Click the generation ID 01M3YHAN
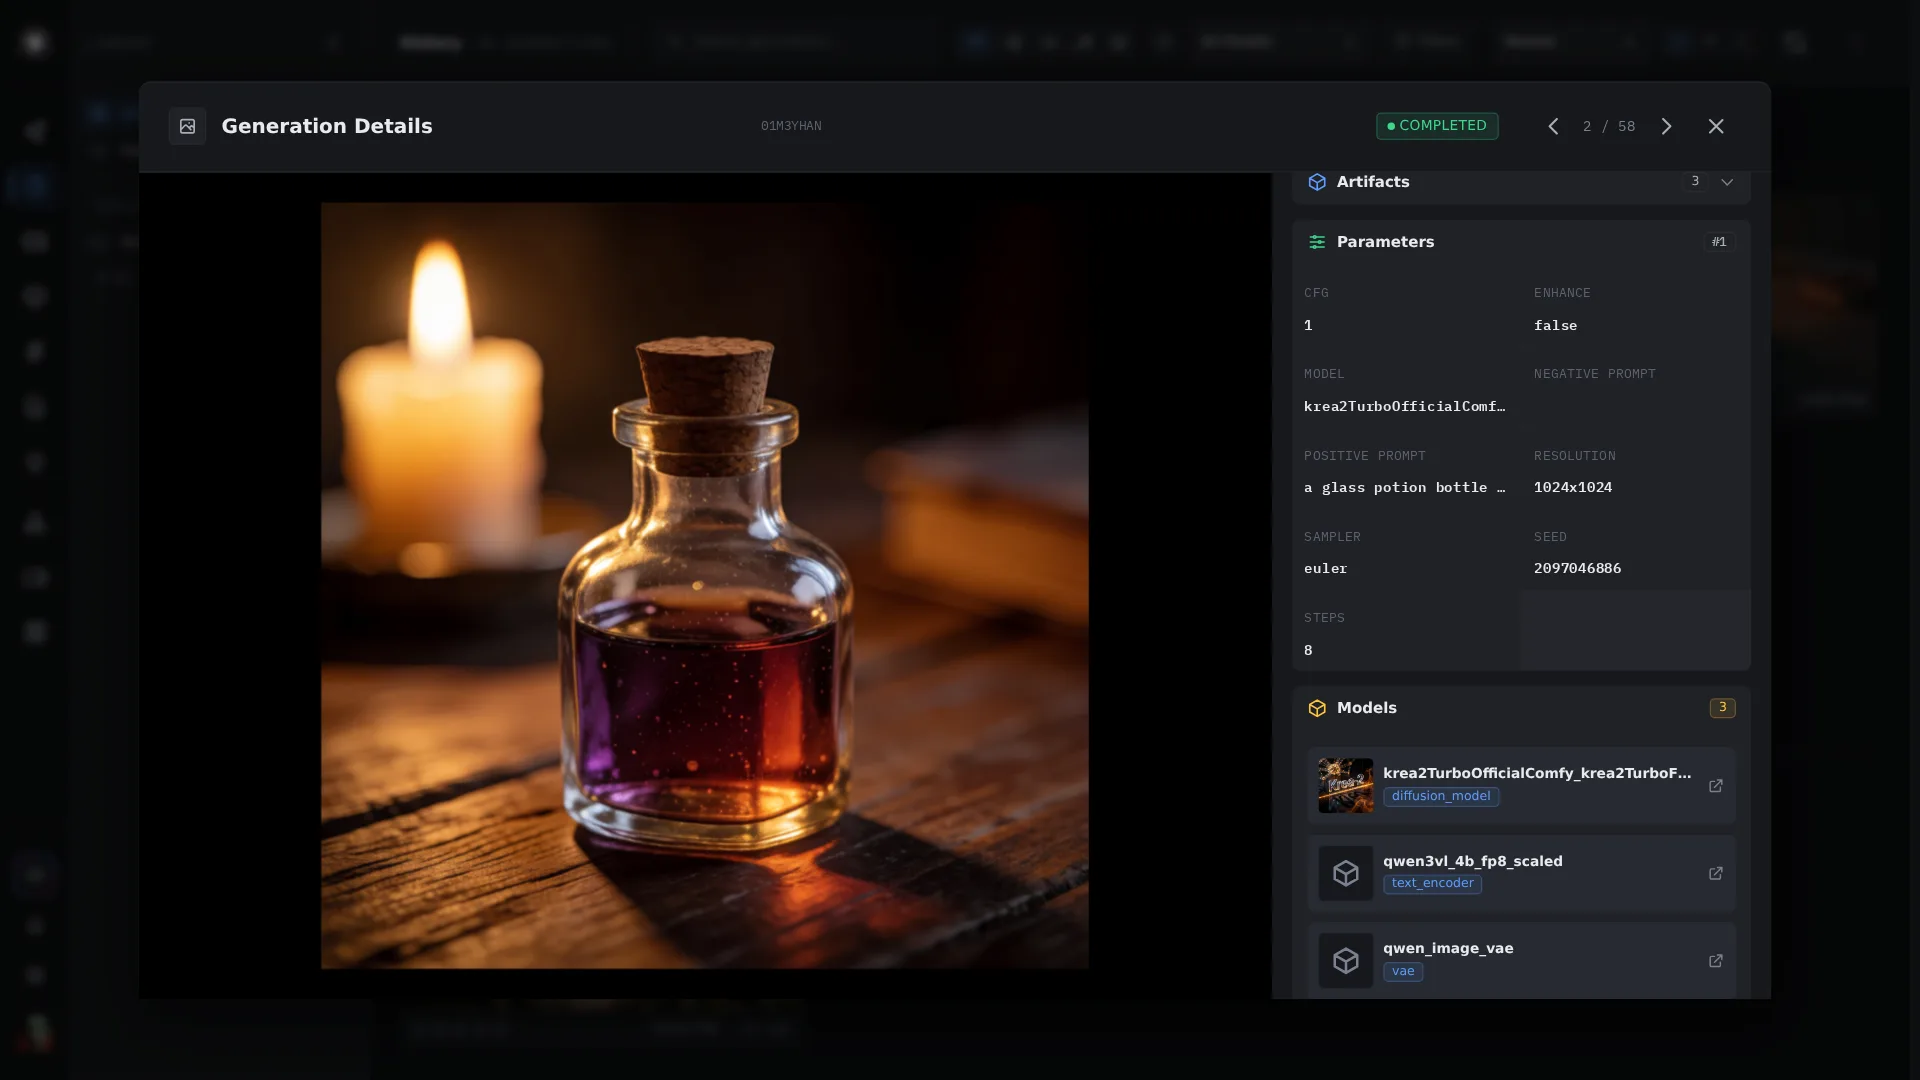 coord(791,126)
